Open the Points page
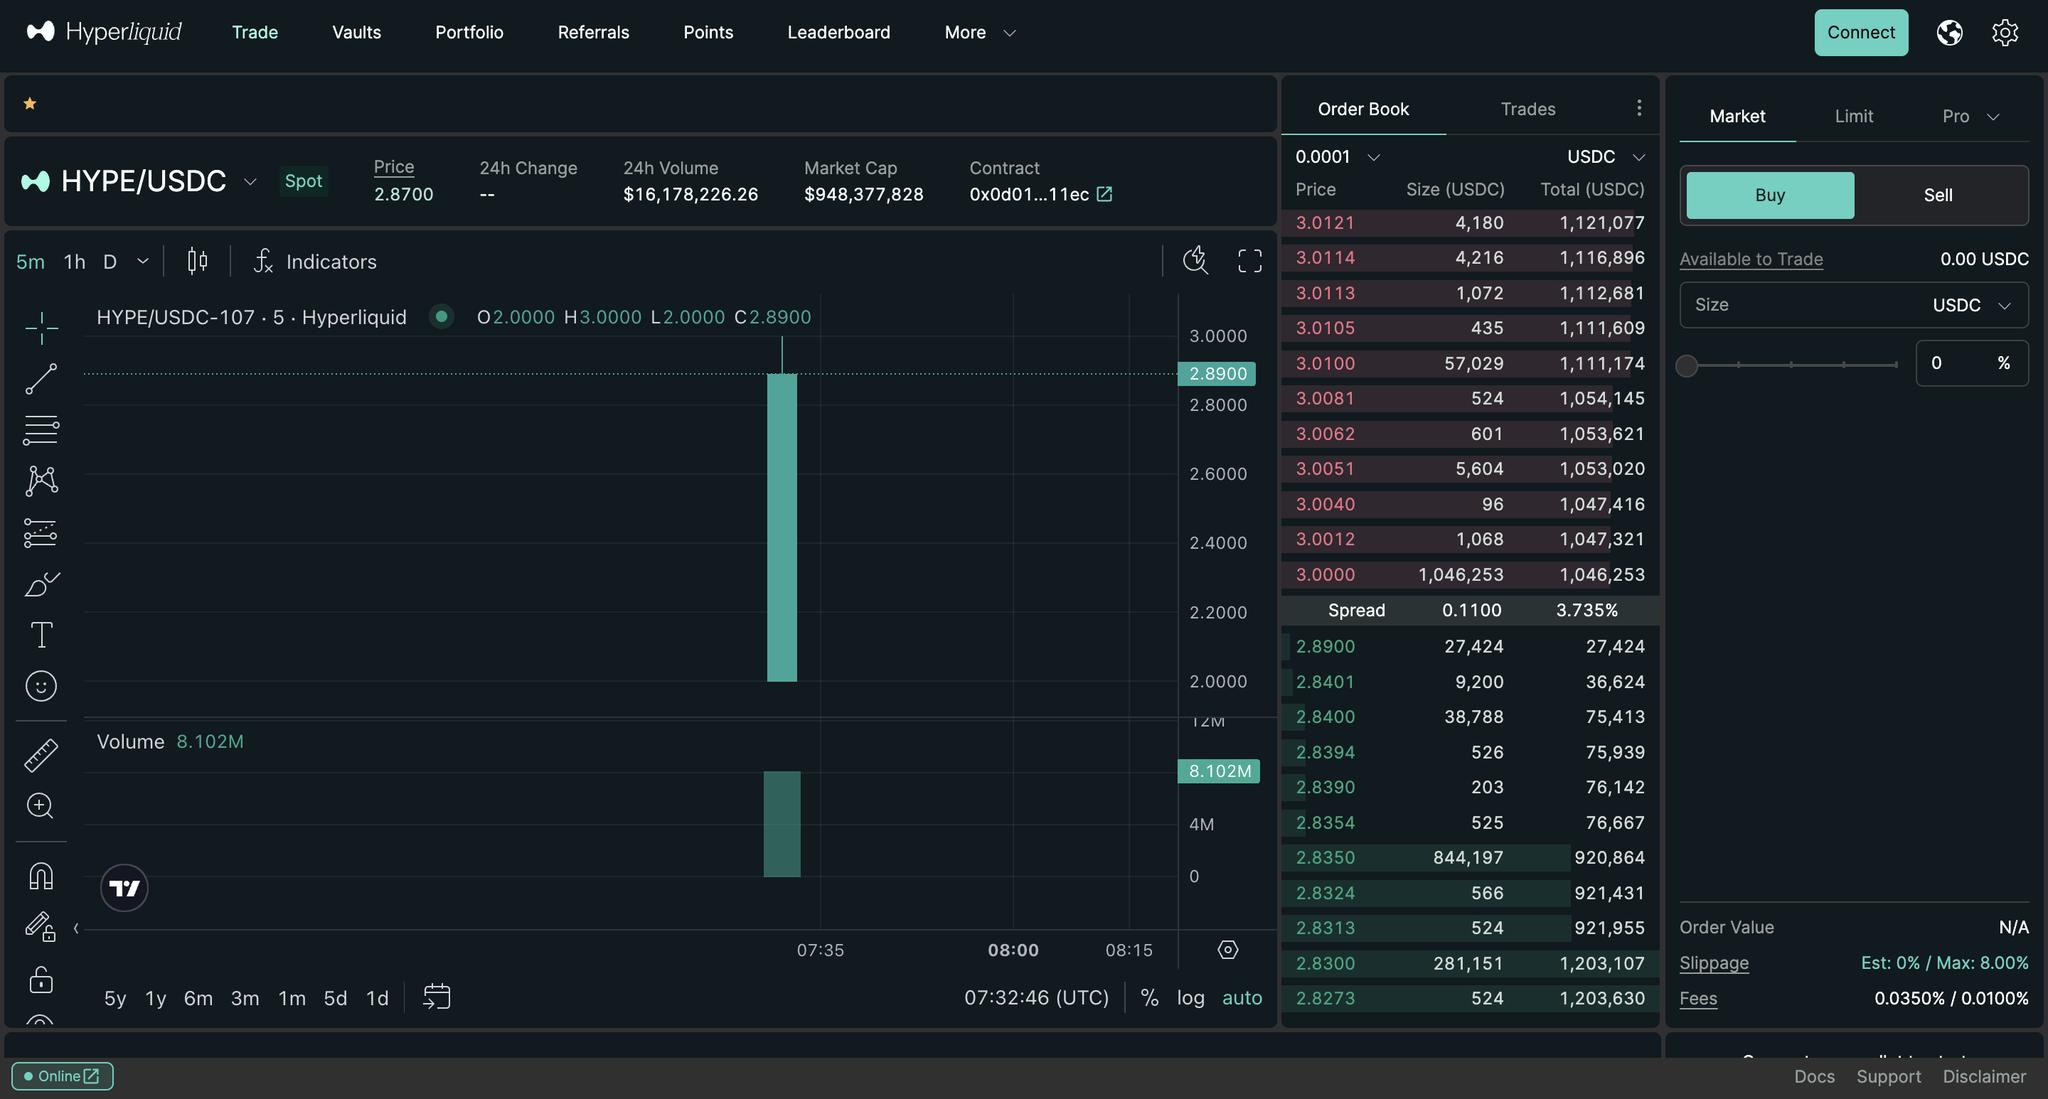The width and height of the screenshot is (2048, 1099). [x=708, y=33]
